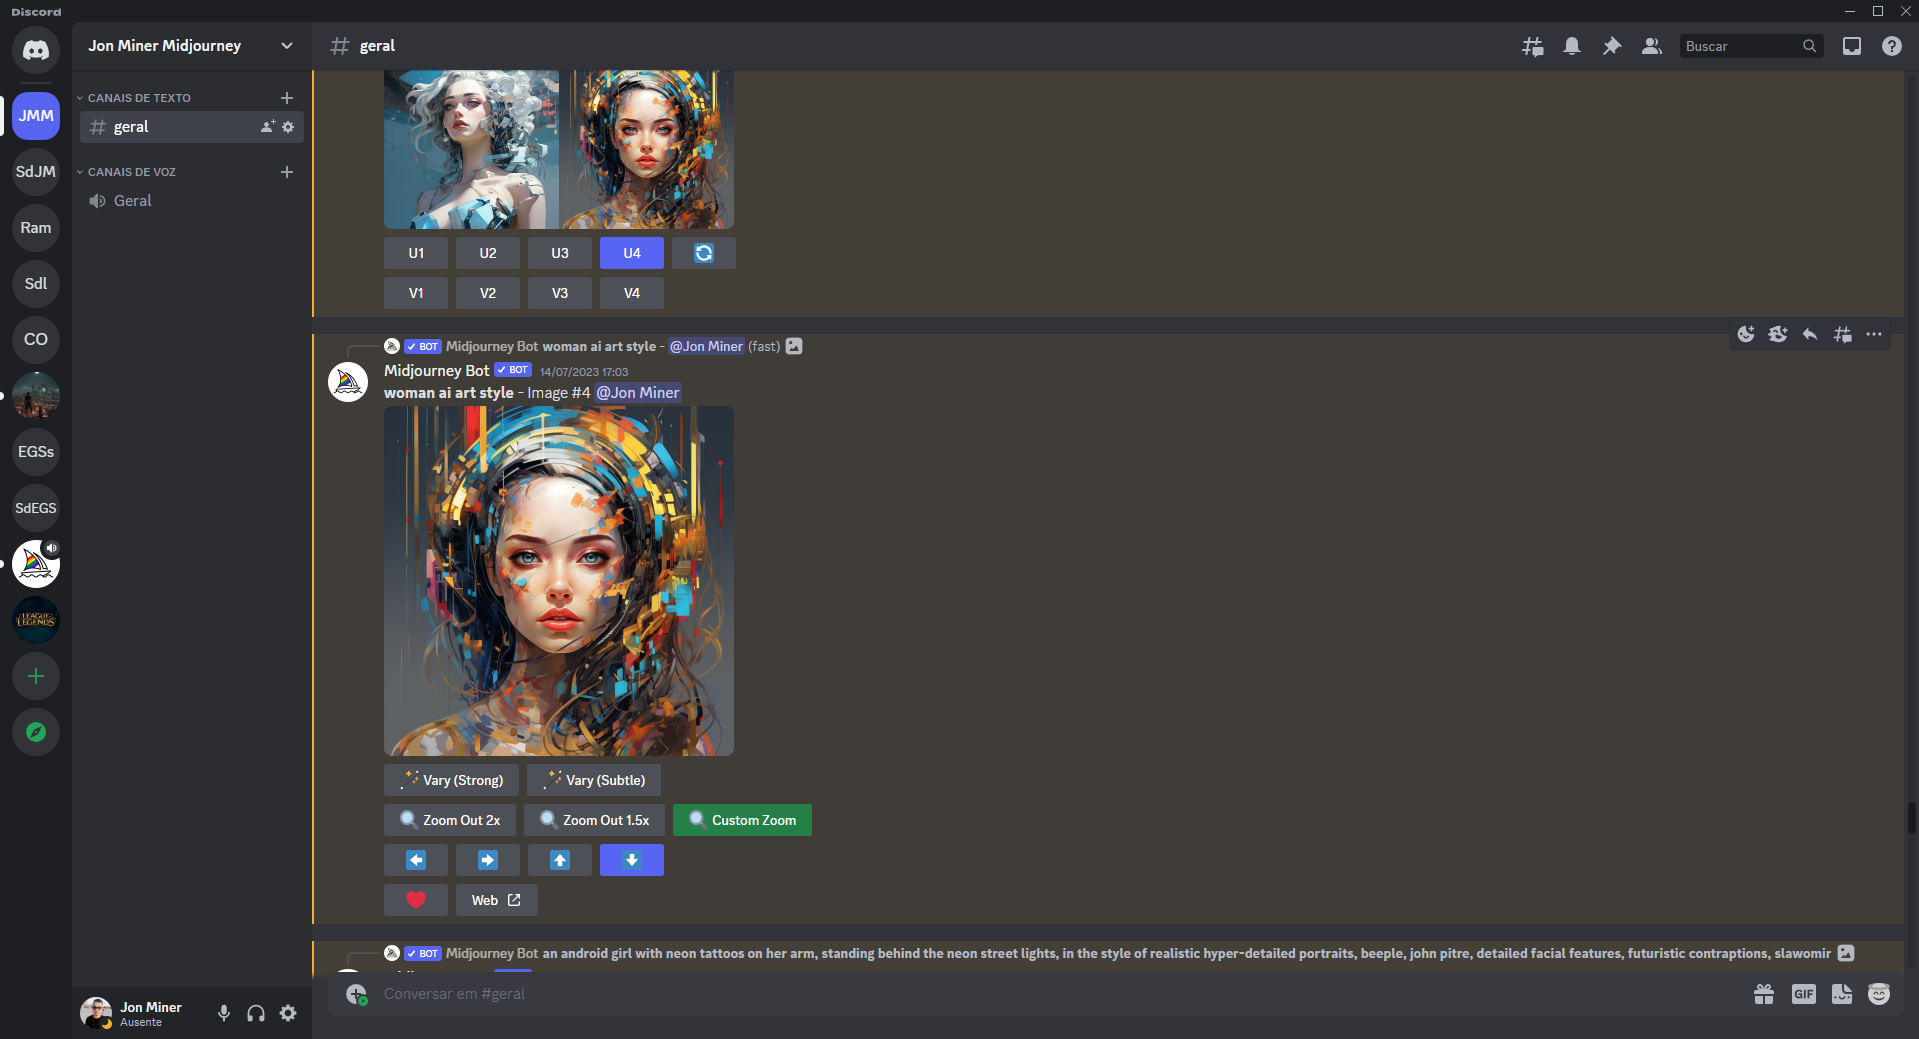Viewport: 1919px width, 1039px height.
Task: Click the notification bell icon
Action: point(1572,46)
